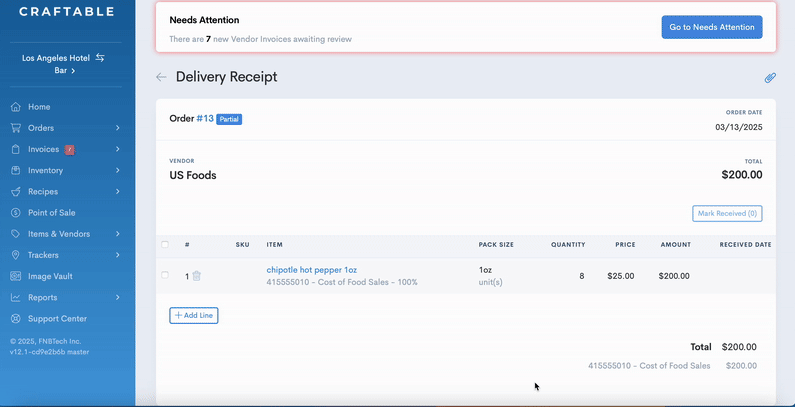Click the Point of Sale dollar icon
795x407 pixels.
click(x=16, y=213)
